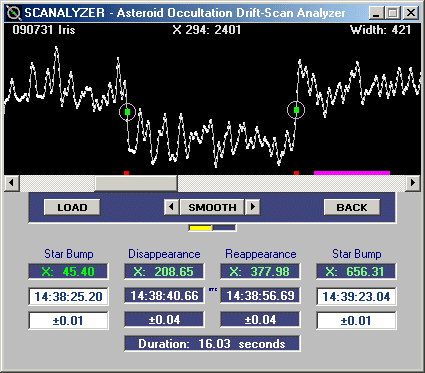The height and width of the screenshot is (373, 425).
Task: Click the left red tick below graph
Action: [x=126, y=173]
